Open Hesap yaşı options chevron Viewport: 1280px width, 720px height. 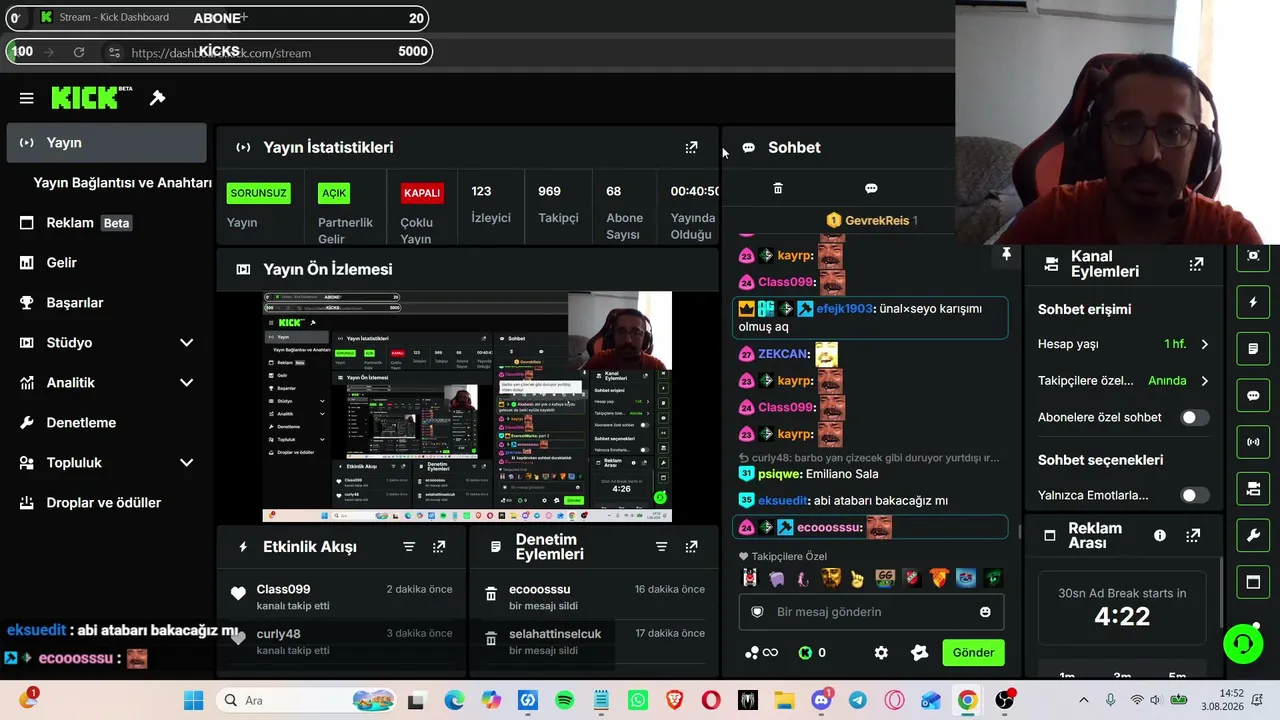point(1204,344)
